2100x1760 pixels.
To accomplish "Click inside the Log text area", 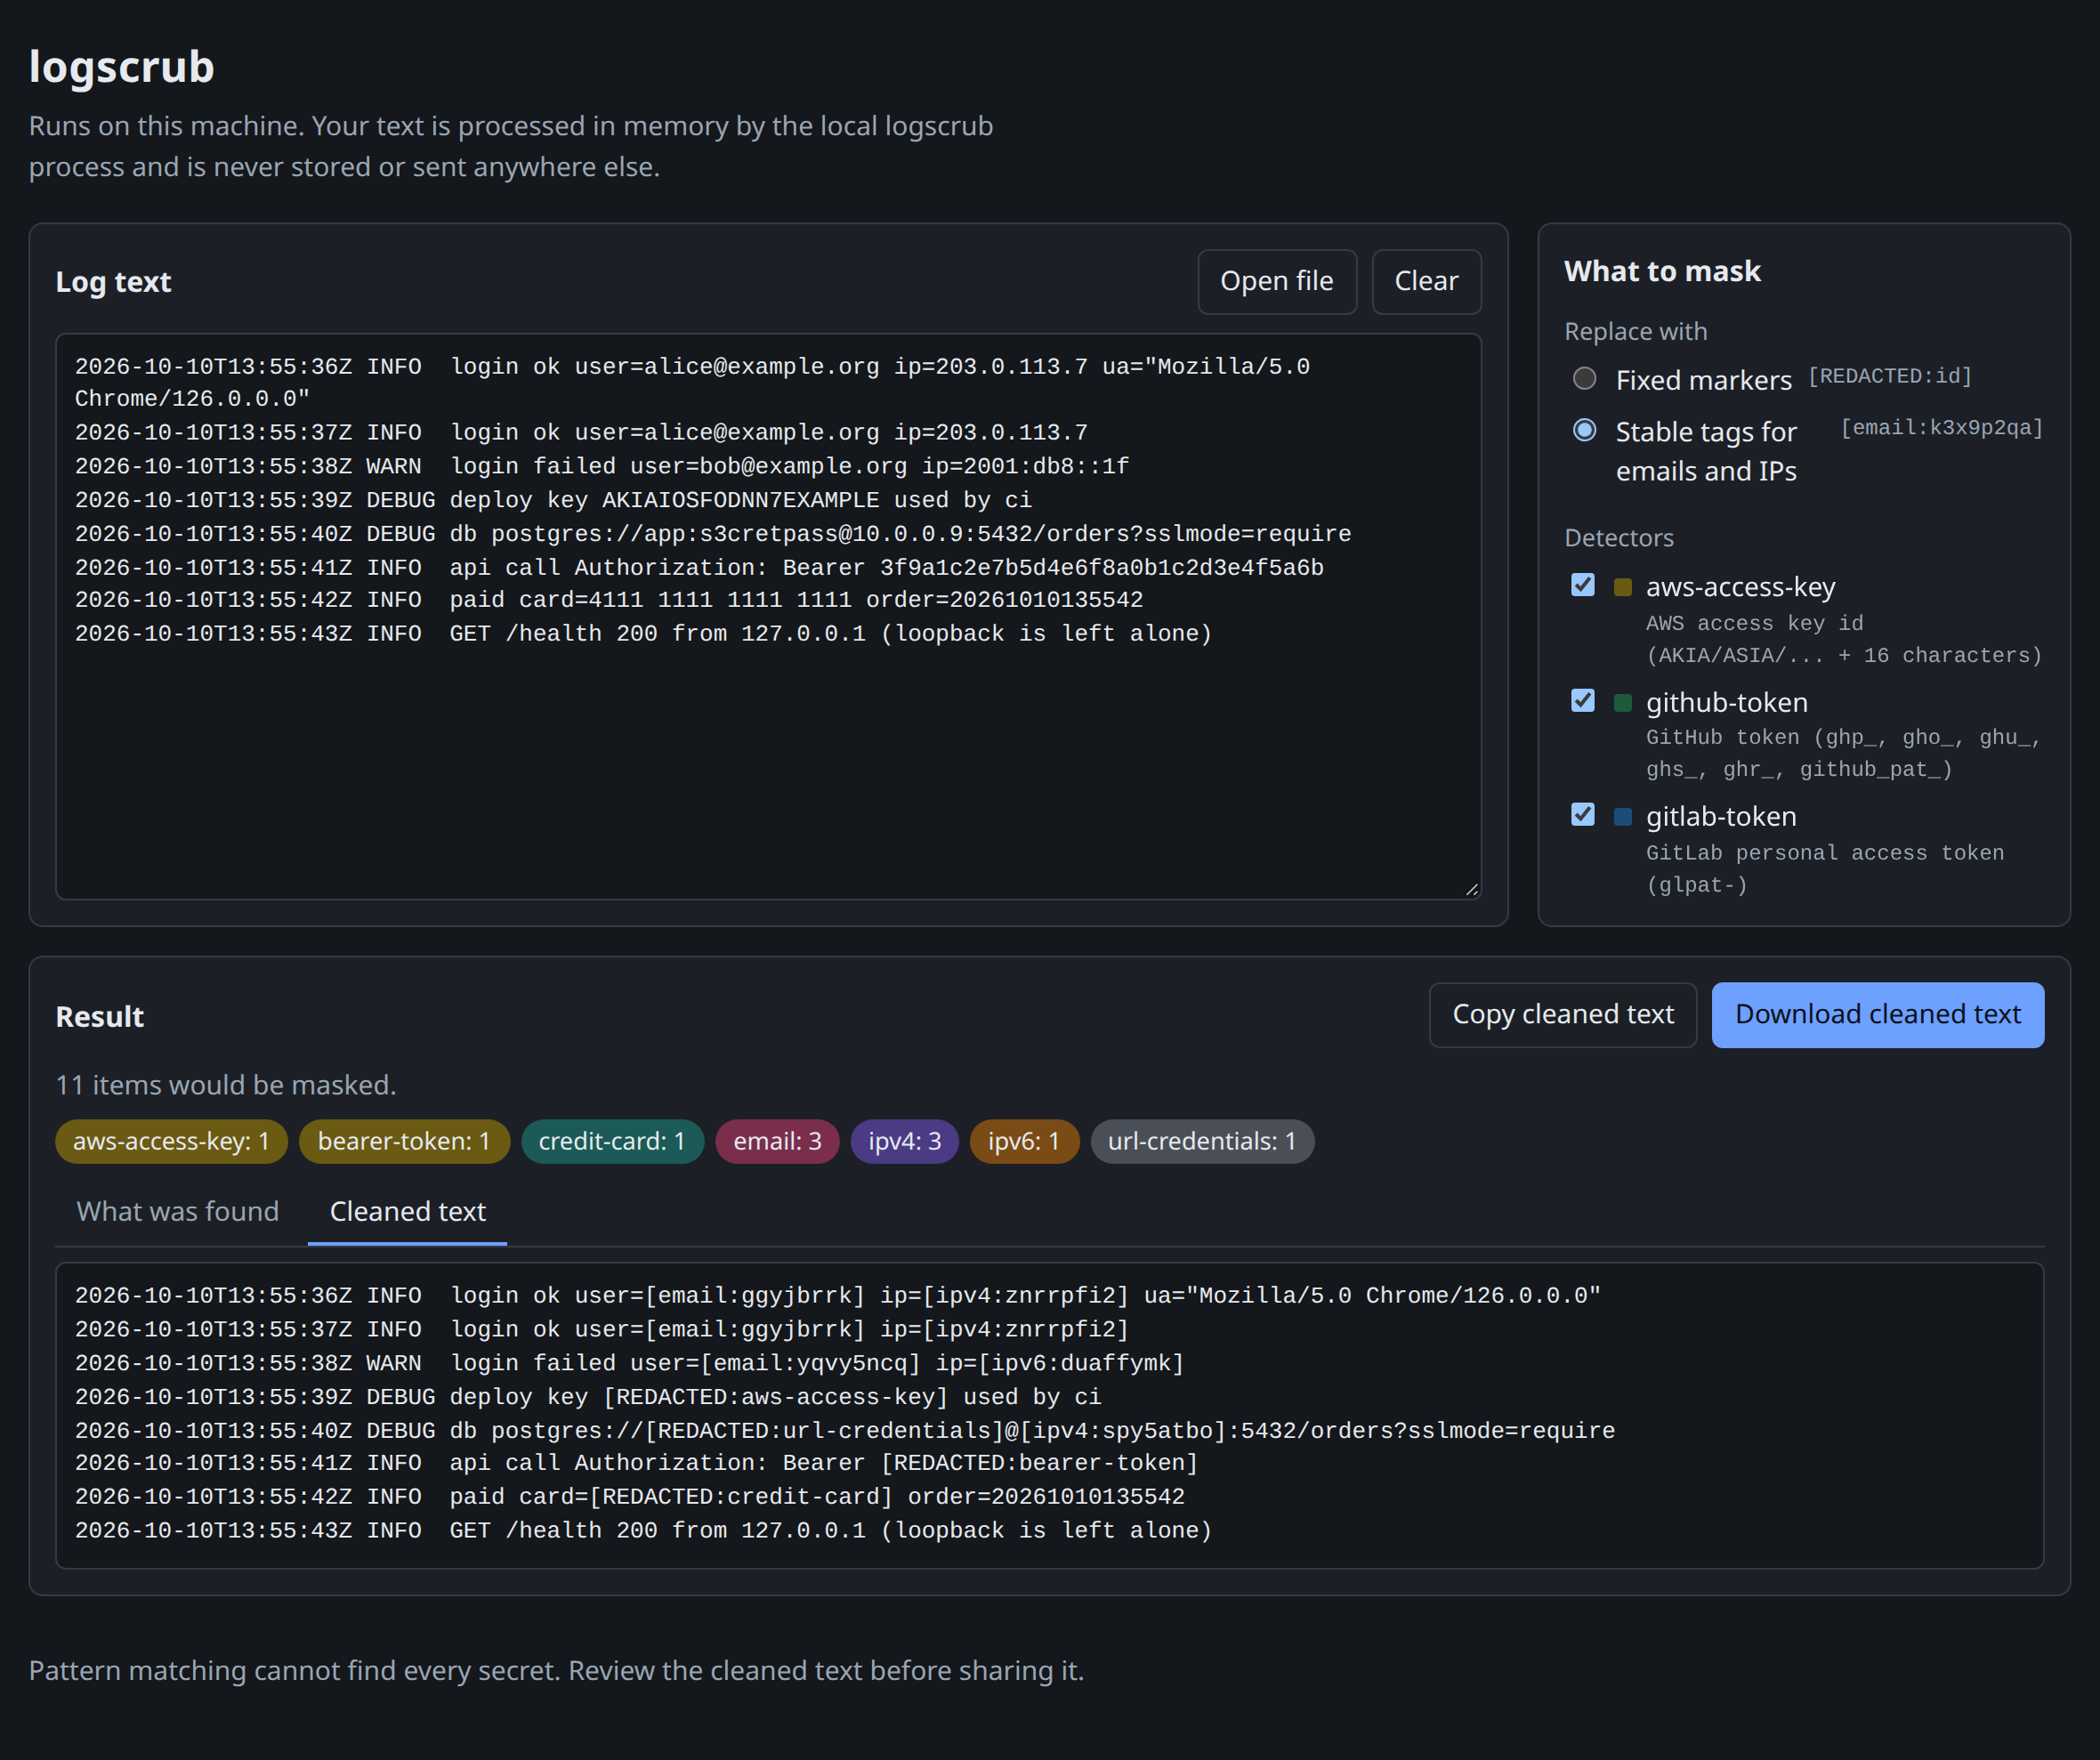I will click(x=768, y=616).
